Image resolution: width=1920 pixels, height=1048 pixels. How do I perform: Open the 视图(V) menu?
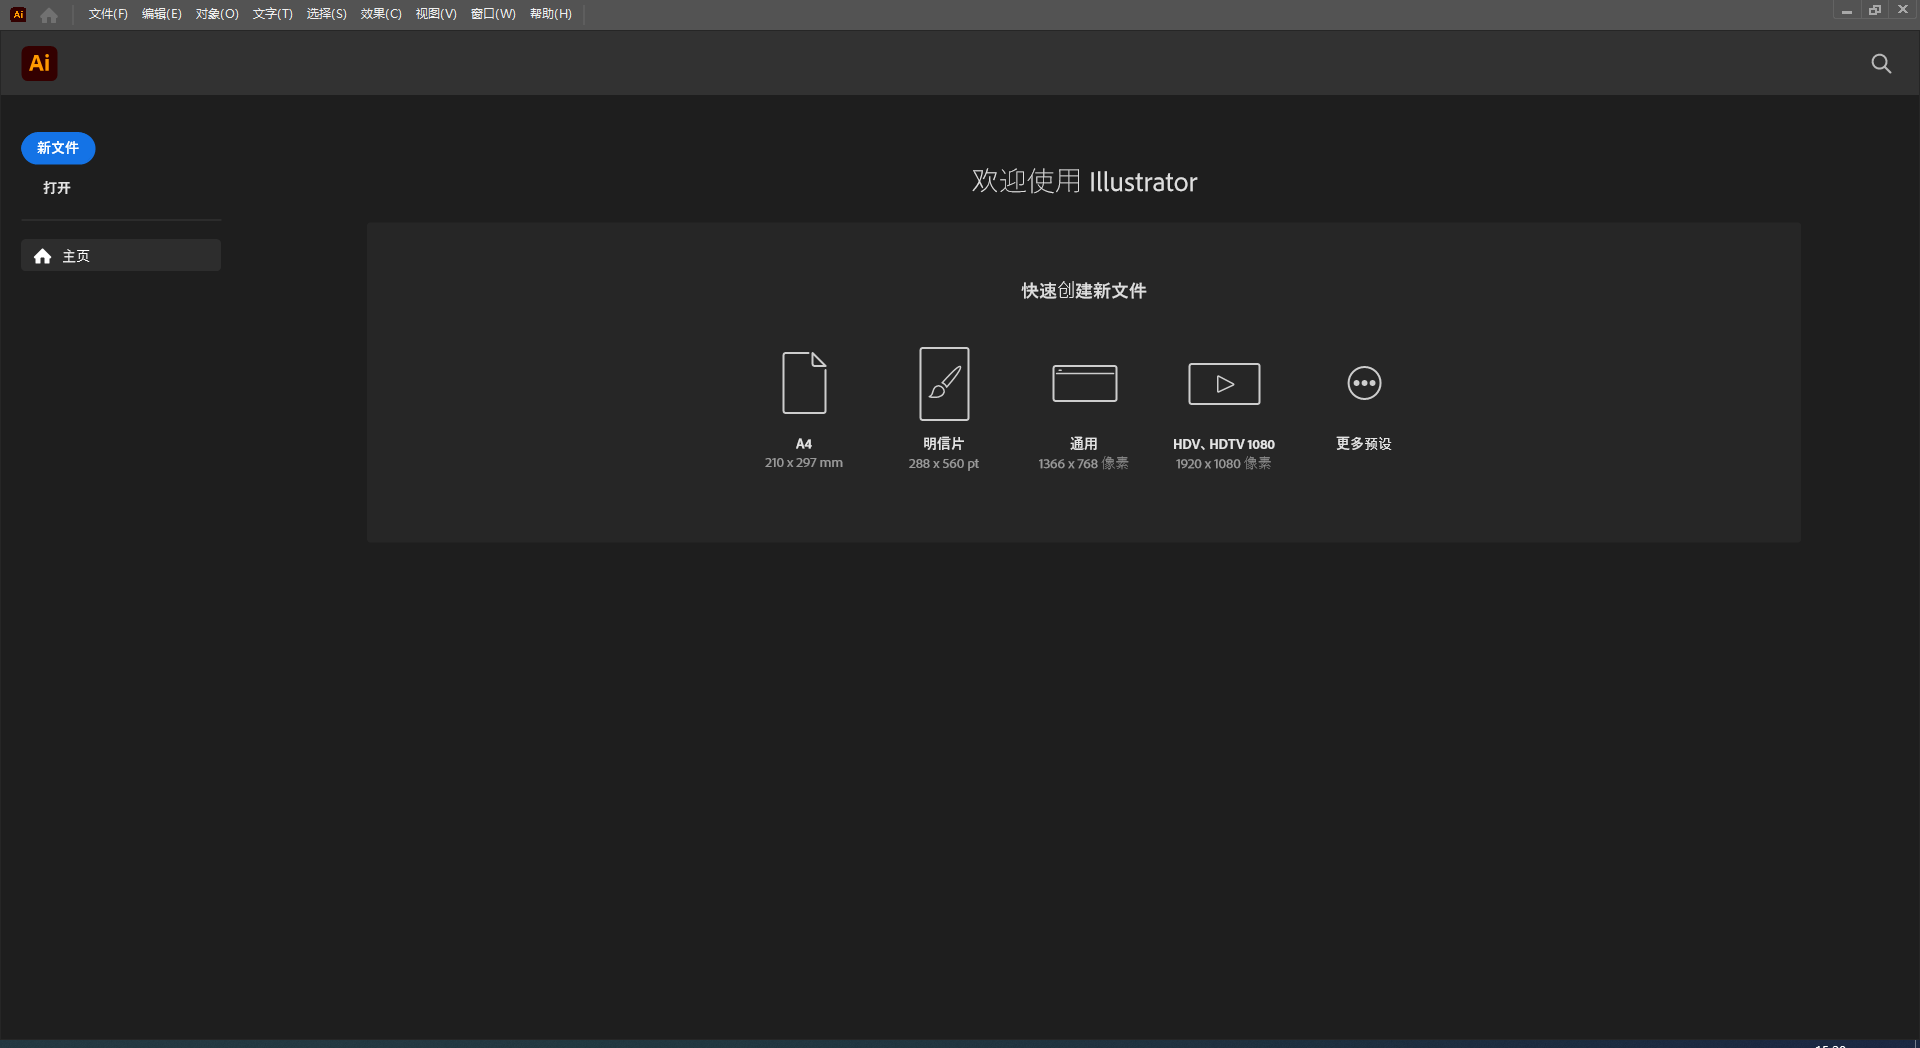434,14
